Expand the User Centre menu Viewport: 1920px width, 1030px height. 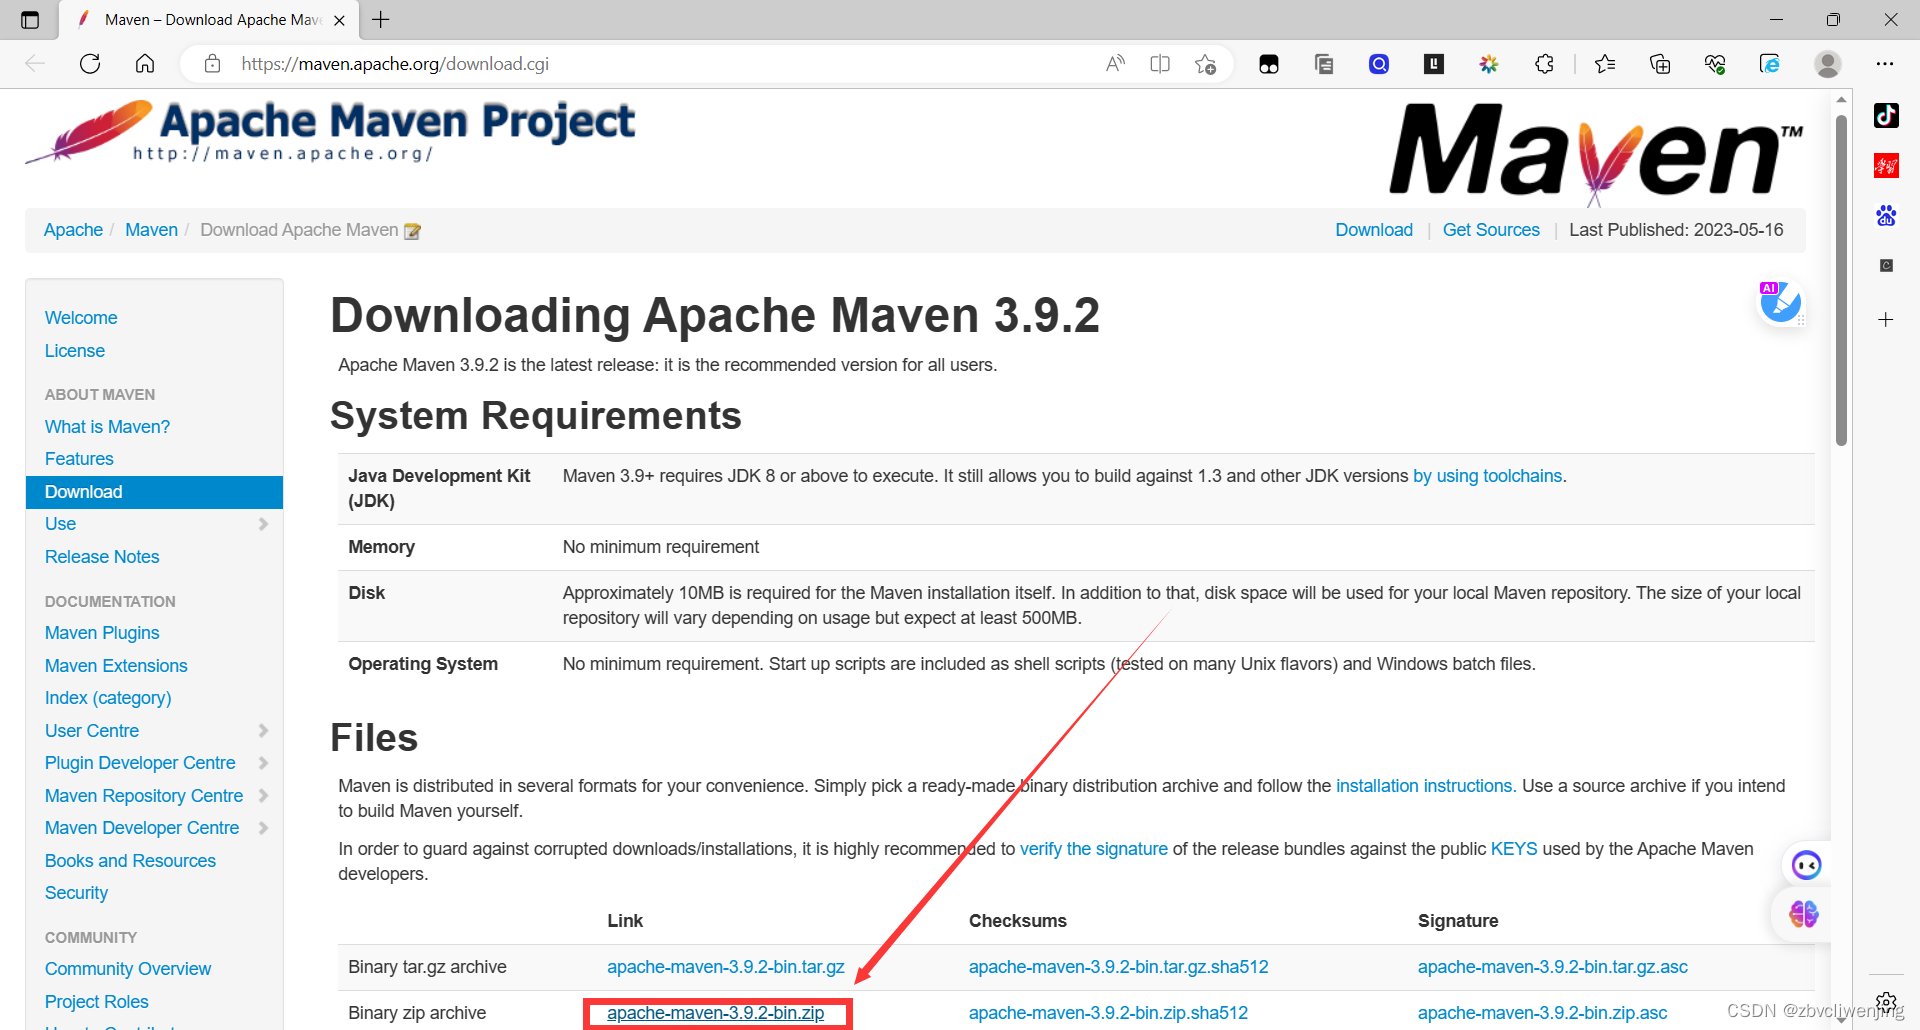[263, 730]
